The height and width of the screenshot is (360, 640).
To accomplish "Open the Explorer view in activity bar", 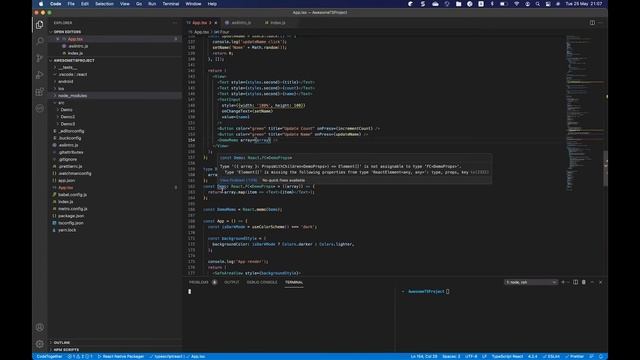I will (x=40, y=25).
